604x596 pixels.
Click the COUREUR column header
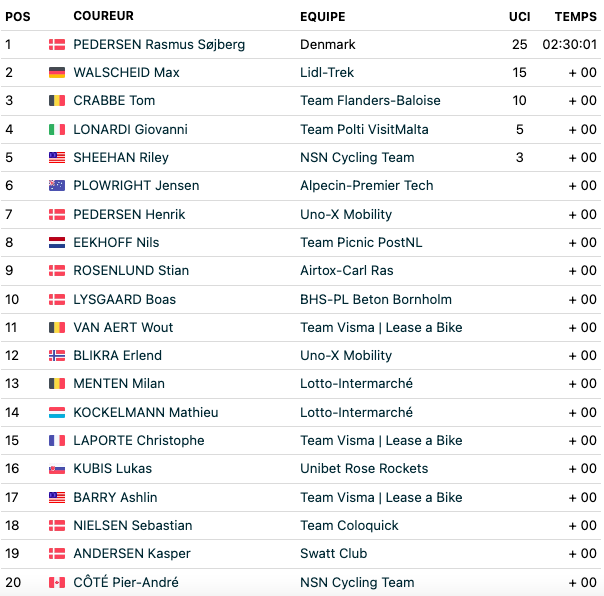[x=104, y=16]
